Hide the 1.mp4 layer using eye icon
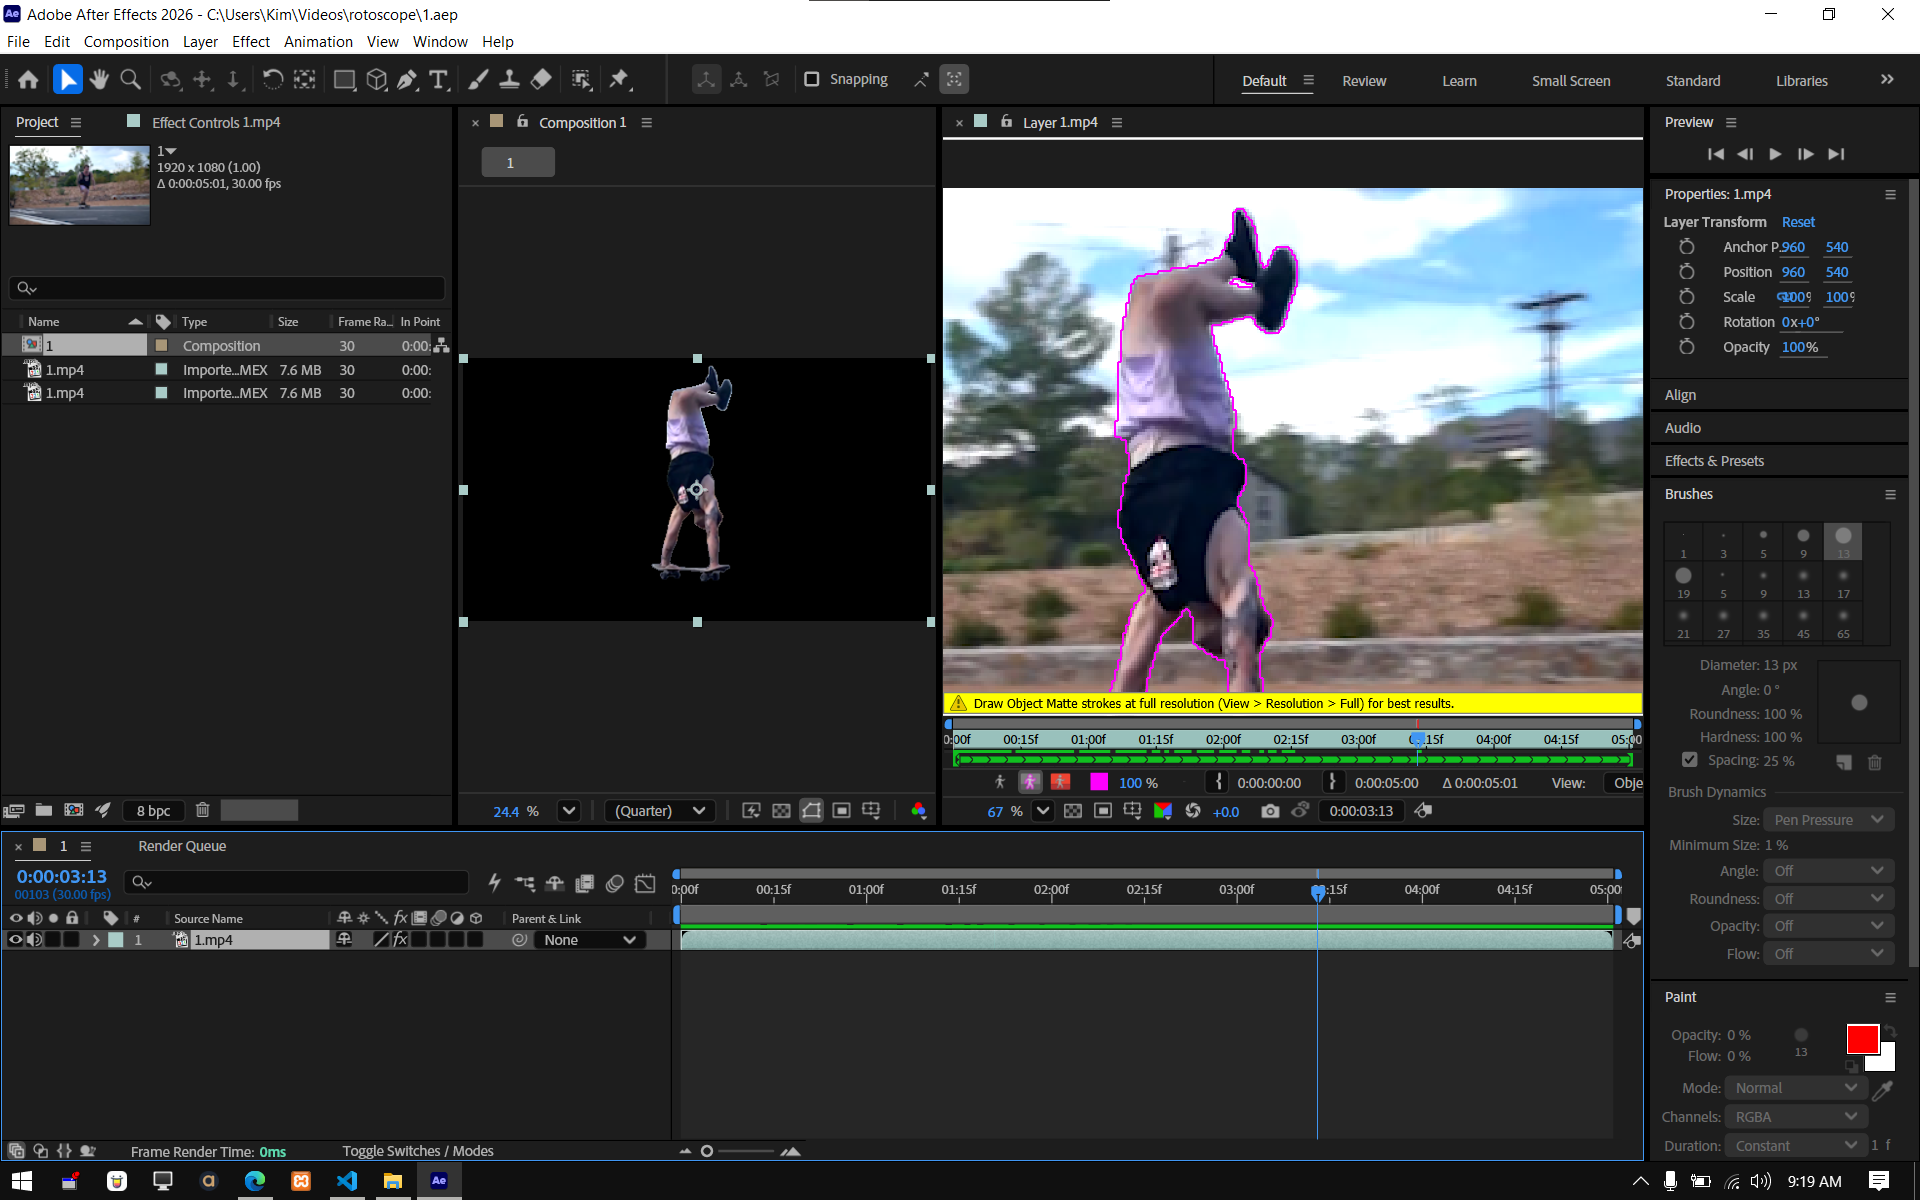 tap(15, 940)
